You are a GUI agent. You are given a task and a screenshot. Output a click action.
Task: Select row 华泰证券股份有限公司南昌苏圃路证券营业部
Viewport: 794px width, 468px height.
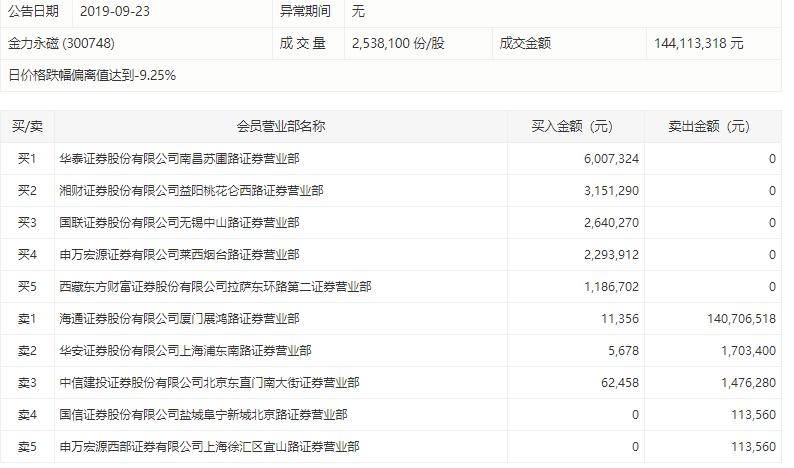390,159
